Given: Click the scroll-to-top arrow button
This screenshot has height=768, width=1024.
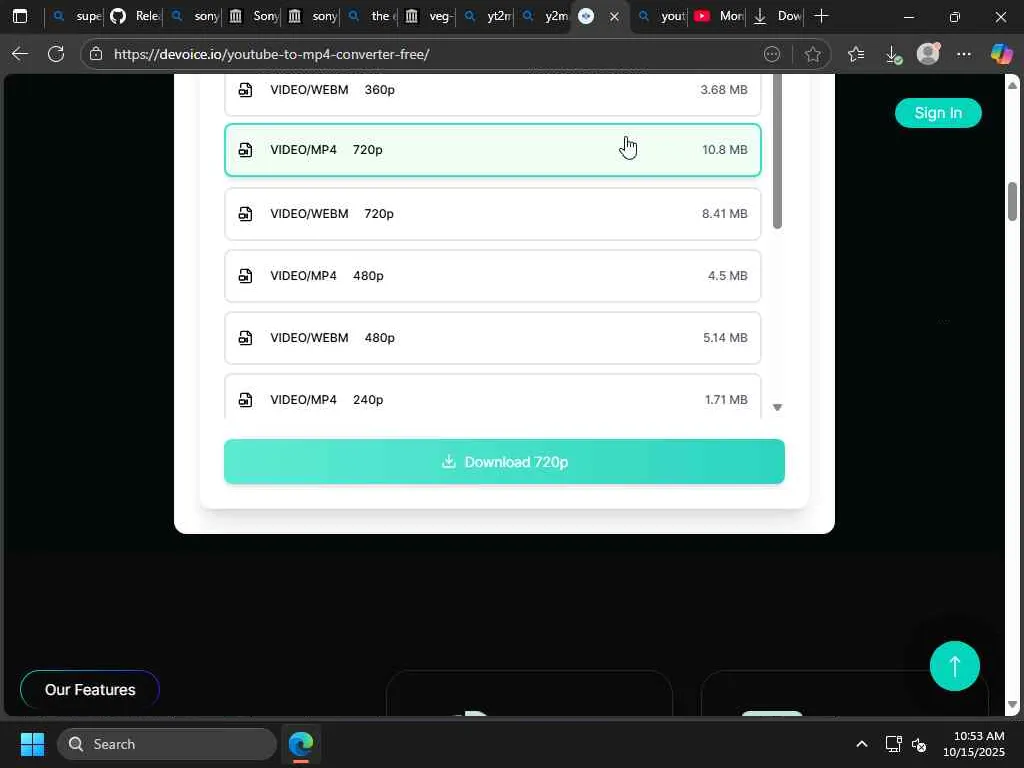Looking at the screenshot, I should pos(954,666).
